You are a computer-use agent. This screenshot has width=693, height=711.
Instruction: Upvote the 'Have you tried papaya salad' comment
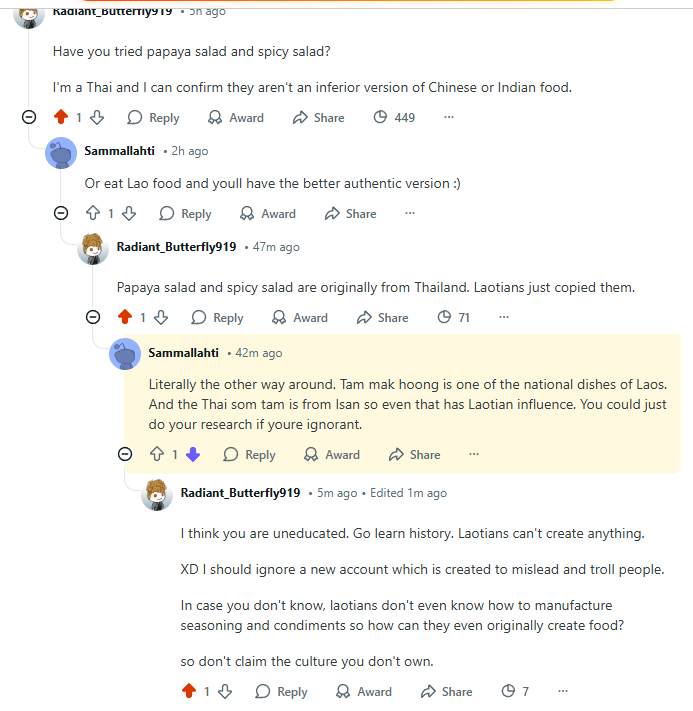59,118
